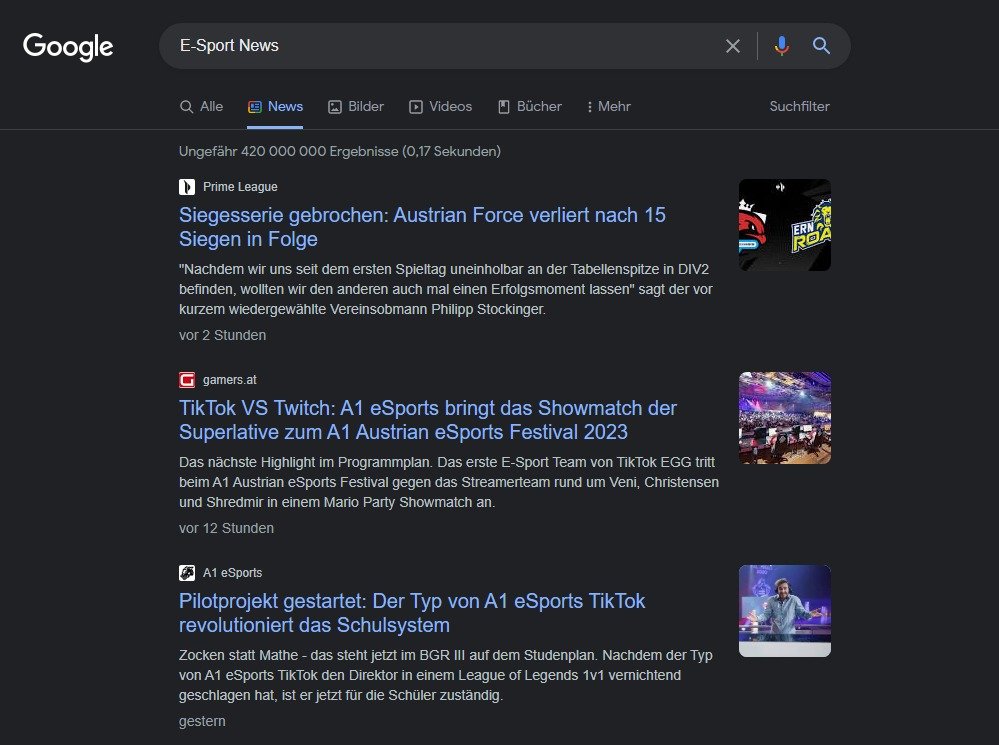Click the A1 eSports source name
The image size is (999, 745).
point(233,573)
